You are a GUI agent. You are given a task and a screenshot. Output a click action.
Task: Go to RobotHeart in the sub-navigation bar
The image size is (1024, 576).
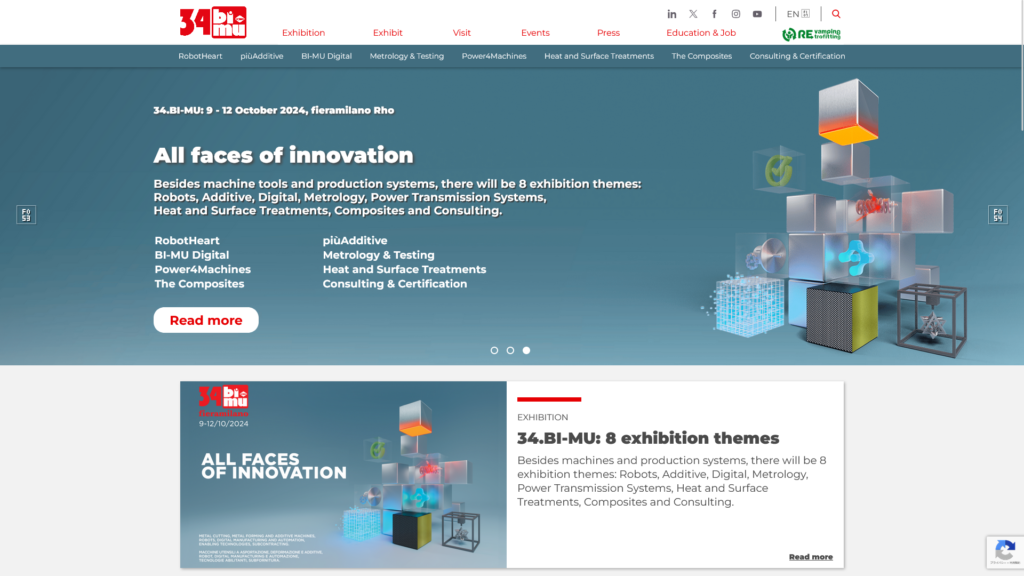[x=200, y=56]
